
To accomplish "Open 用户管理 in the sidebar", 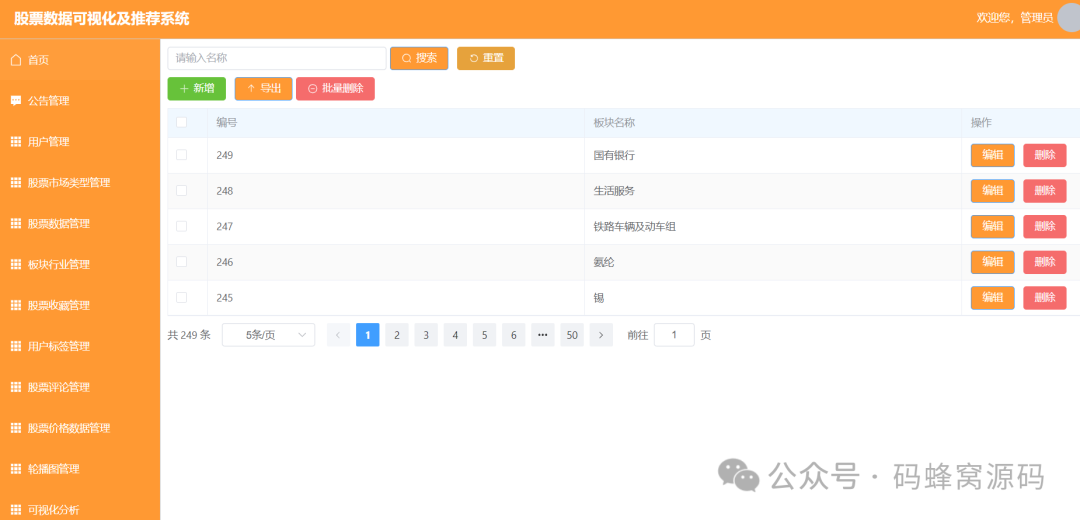I will coord(80,142).
